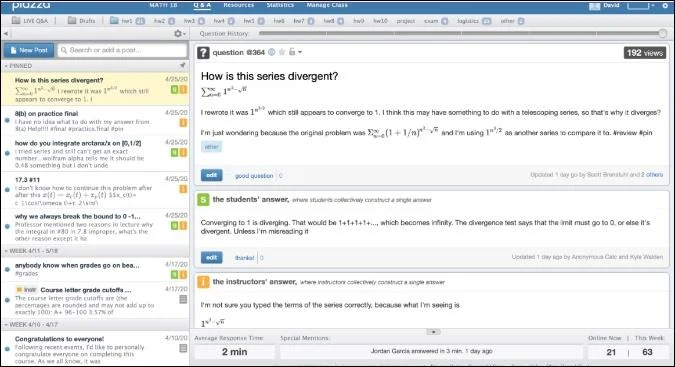The height and width of the screenshot is (367, 675).
Task: Click the count badge next to logistics folder
Action: click(486, 21)
